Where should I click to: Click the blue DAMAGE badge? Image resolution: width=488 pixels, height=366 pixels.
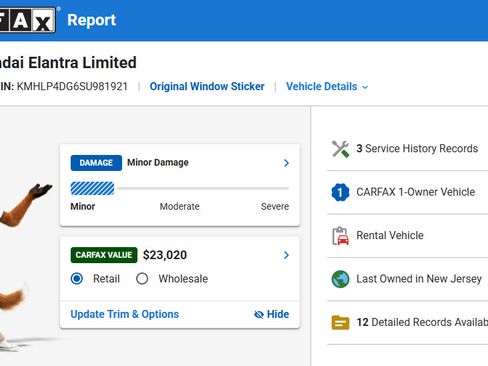(96, 163)
